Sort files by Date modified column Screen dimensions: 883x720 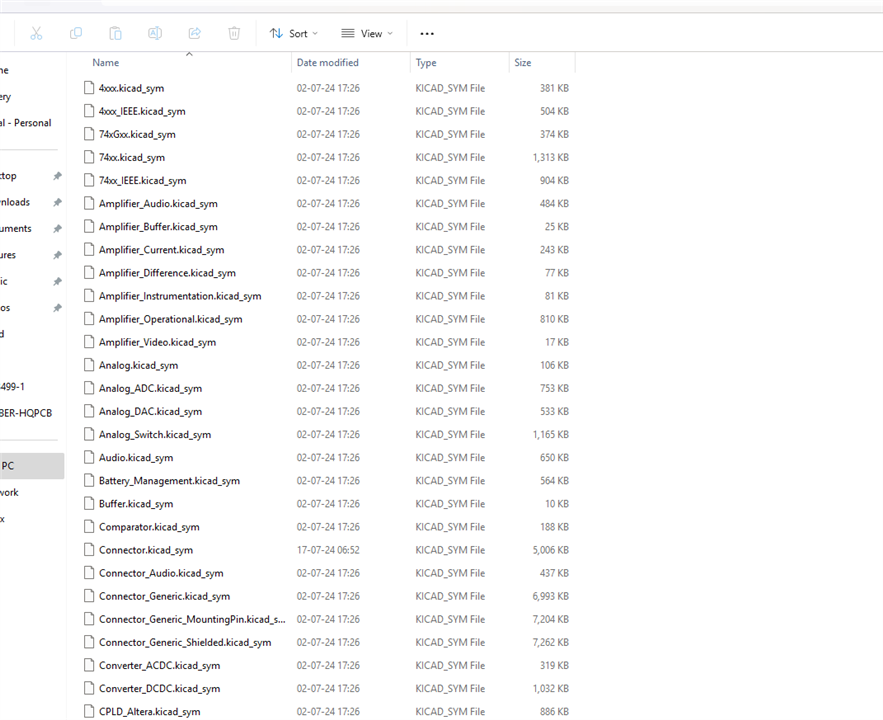point(327,63)
